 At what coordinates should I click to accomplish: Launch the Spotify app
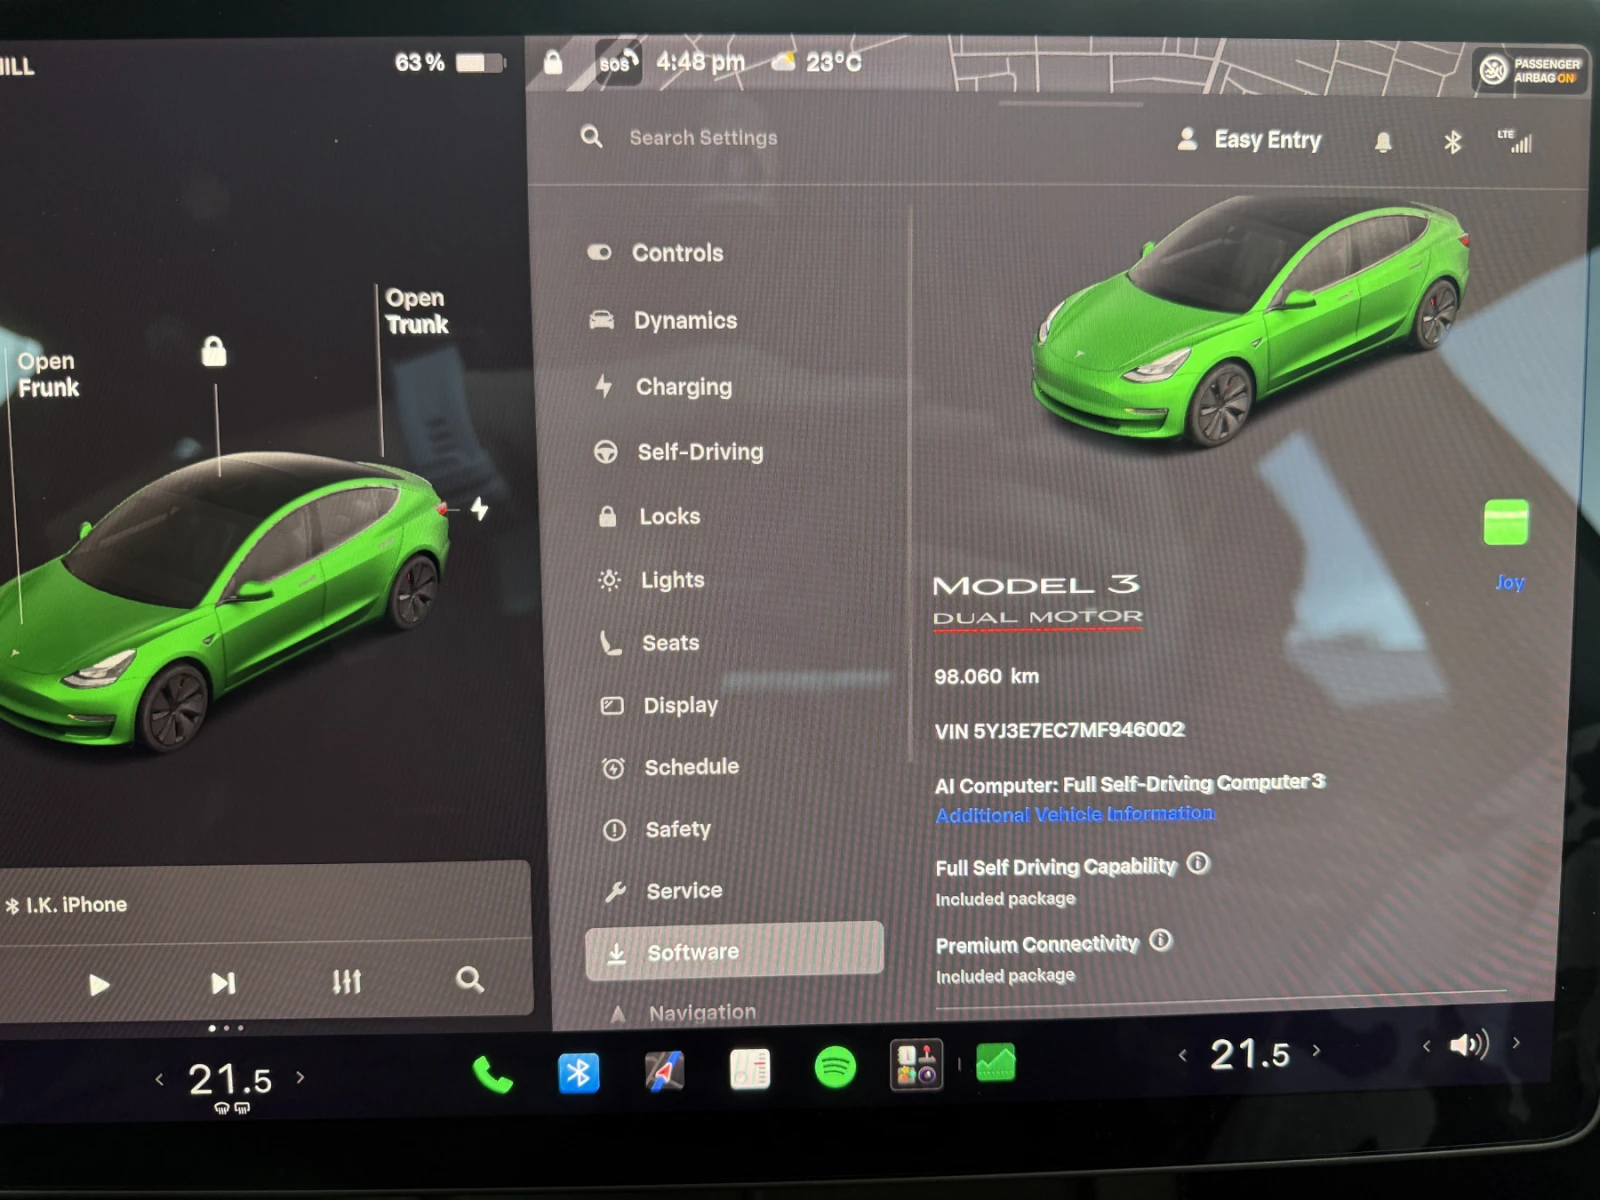835,1067
